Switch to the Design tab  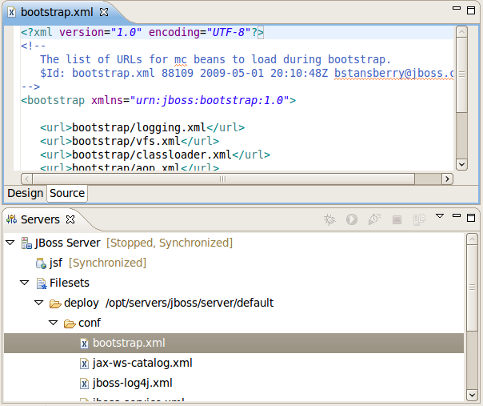(25, 193)
